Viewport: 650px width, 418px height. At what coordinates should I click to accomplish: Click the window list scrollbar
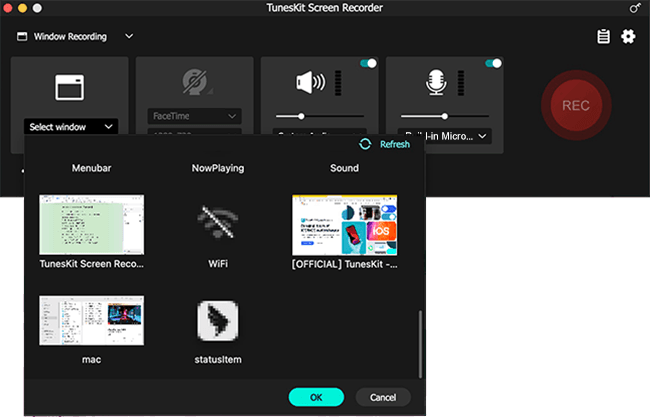pyautogui.click(x=420, y=344)
